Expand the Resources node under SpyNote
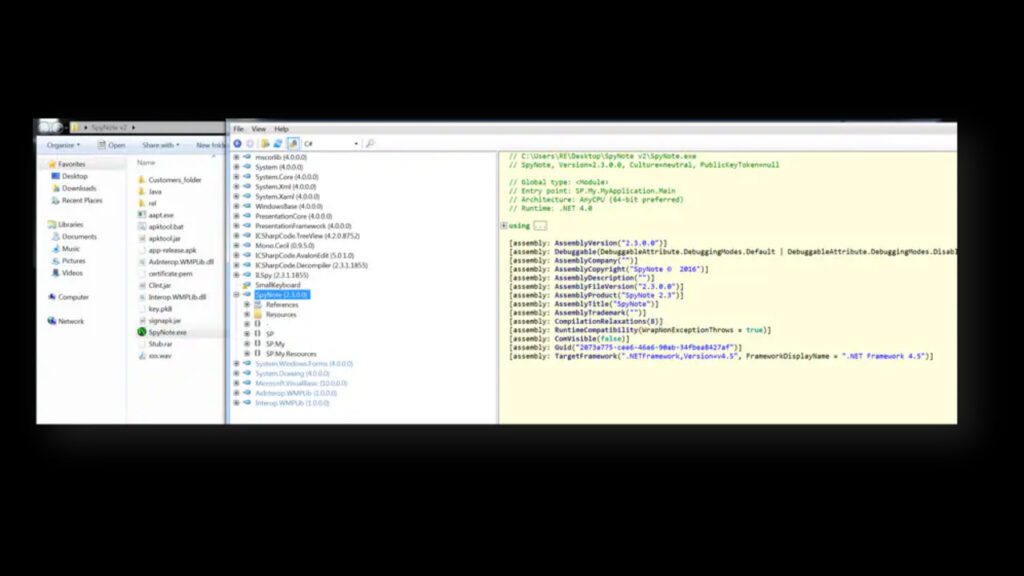Viewport: 1024px width, 576px height. 247,315
